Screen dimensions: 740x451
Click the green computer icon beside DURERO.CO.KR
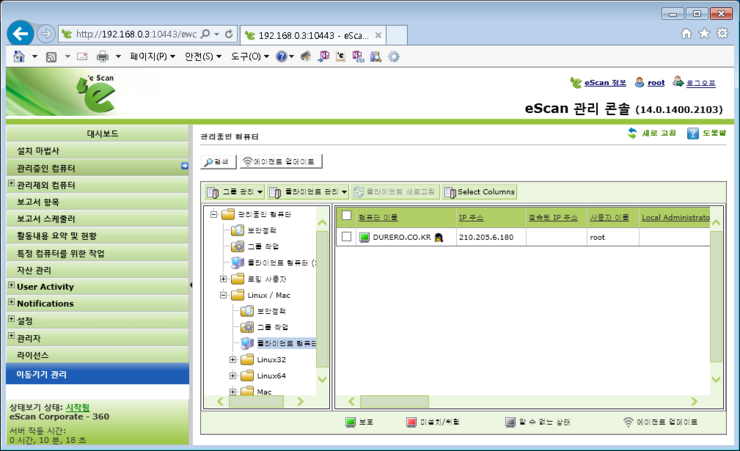coord(364,237)
